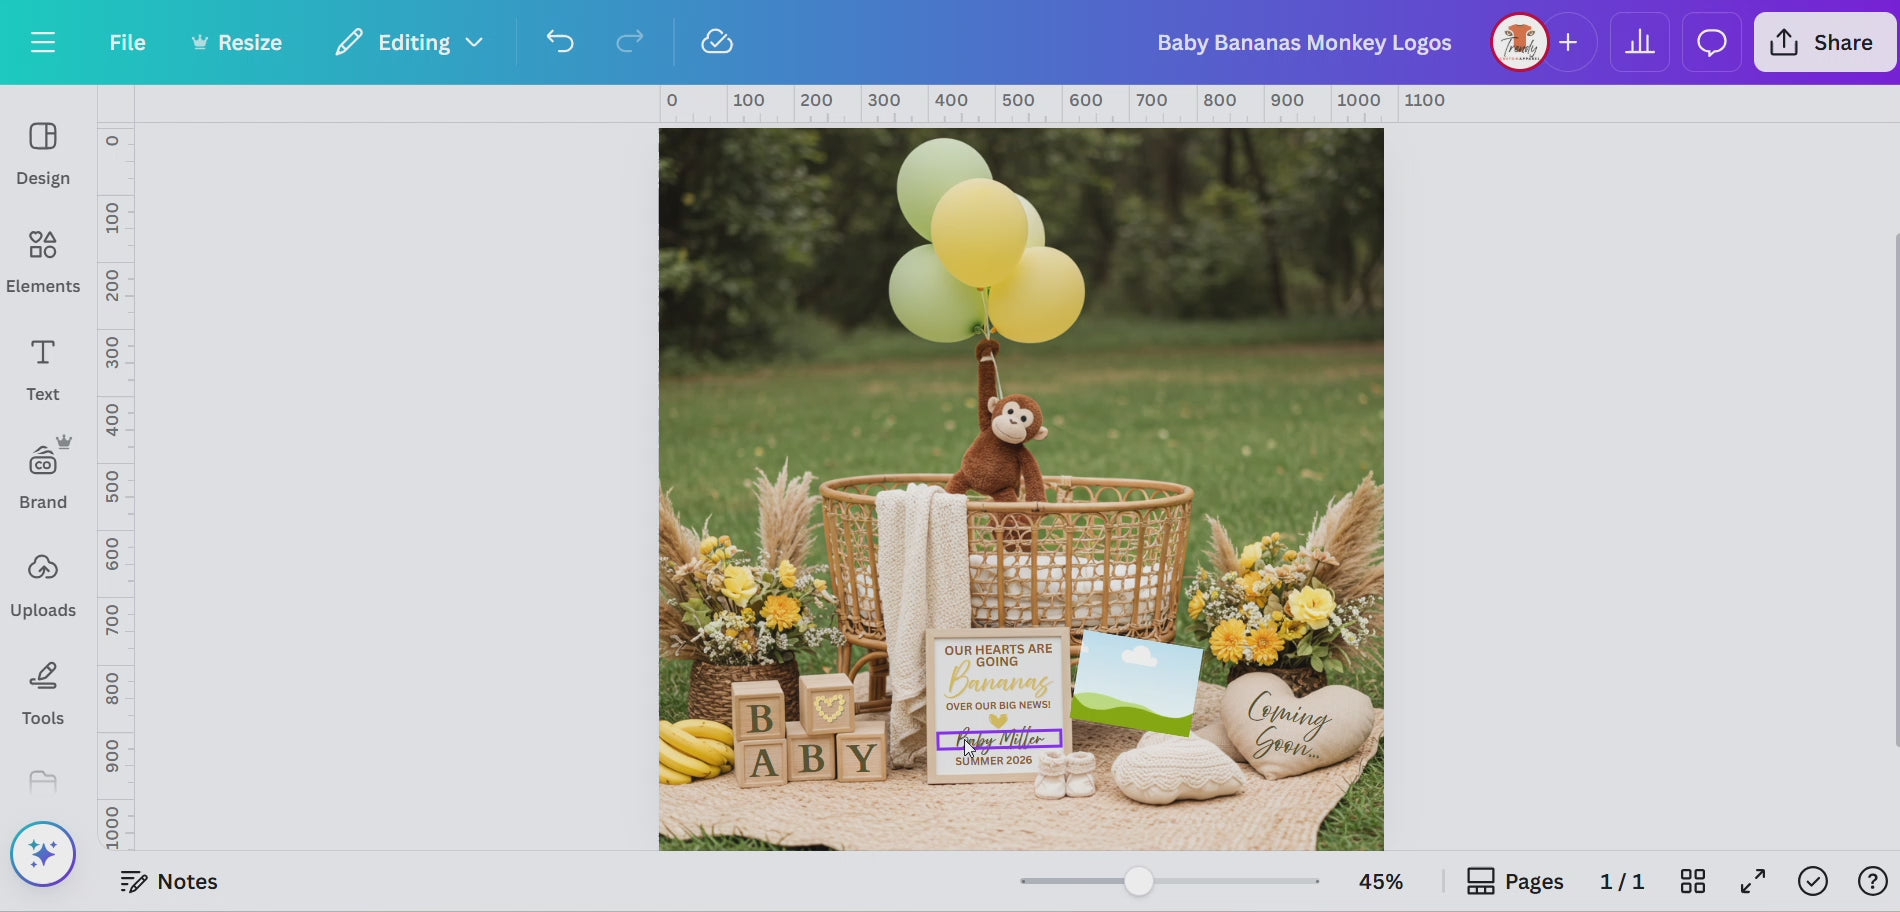Open the user profile avatar

click(1519, 42)
